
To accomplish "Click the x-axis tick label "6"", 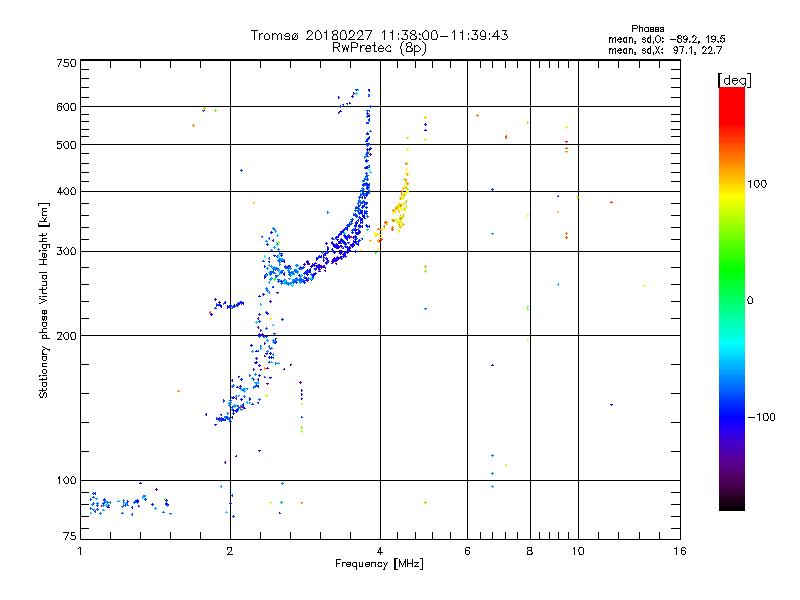I will (x=467, y=551).
